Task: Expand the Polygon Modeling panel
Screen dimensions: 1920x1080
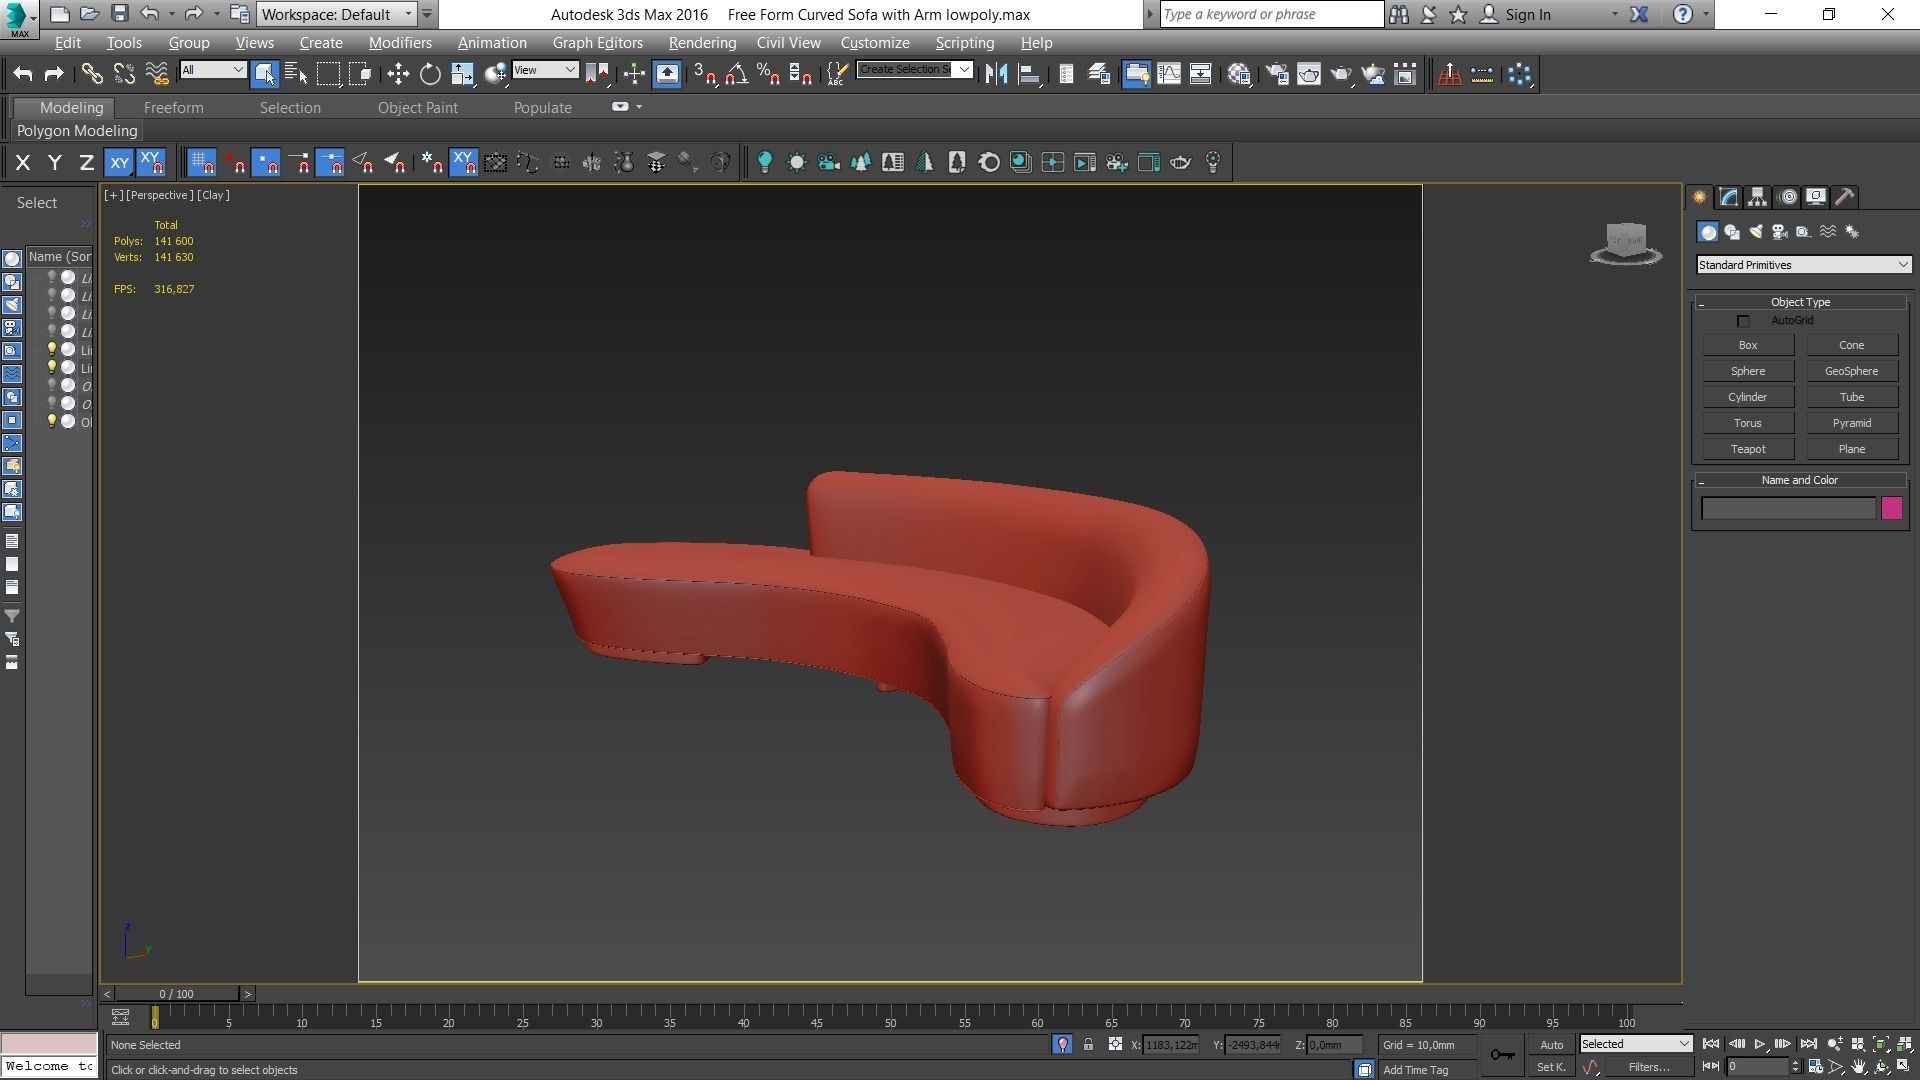Action: [x=77, y=131]
